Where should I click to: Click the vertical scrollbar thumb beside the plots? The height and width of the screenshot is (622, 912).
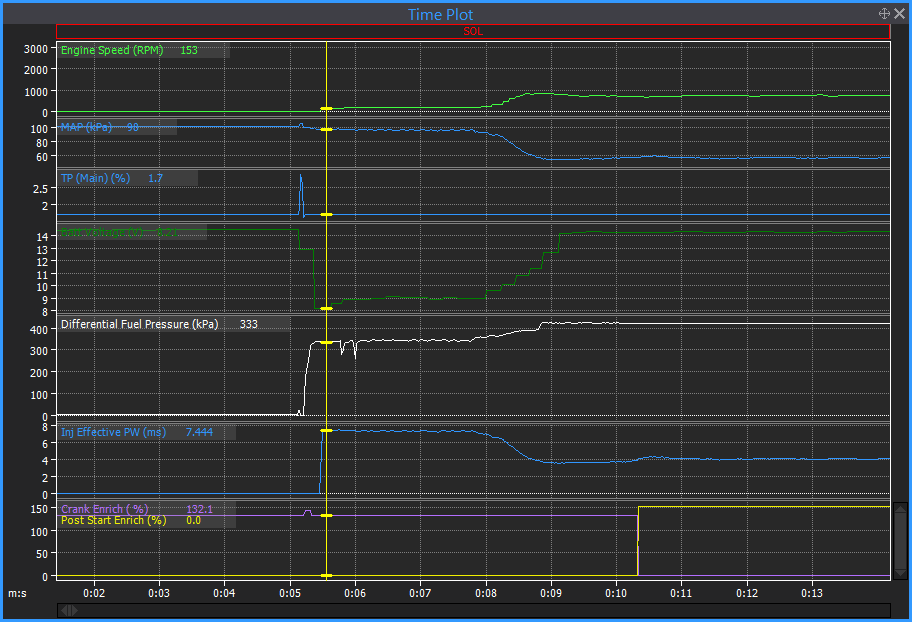click(900, 541)
